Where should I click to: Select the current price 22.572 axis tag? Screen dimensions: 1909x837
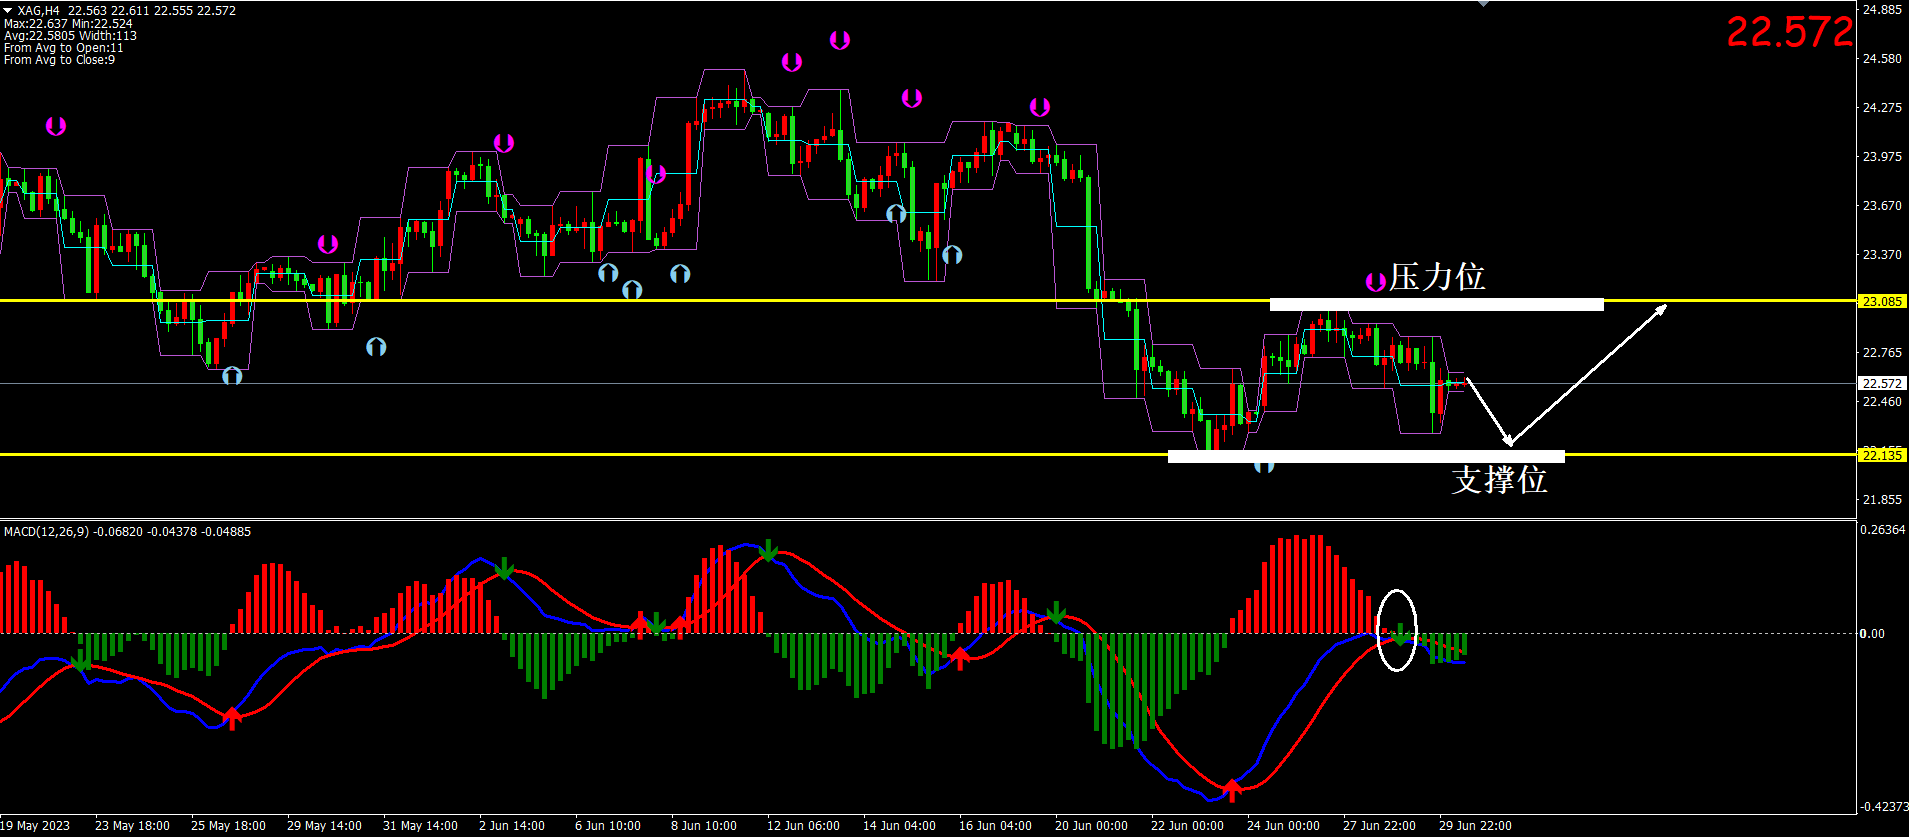(1881, 384)
